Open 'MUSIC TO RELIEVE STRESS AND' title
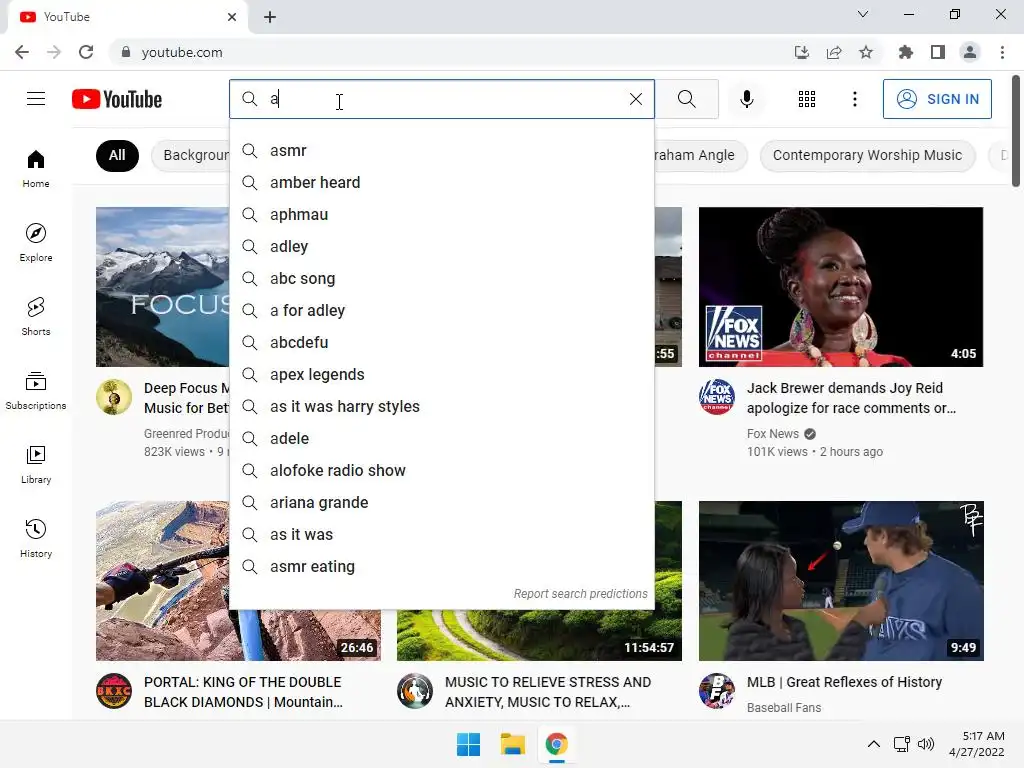 click(547, 692)
